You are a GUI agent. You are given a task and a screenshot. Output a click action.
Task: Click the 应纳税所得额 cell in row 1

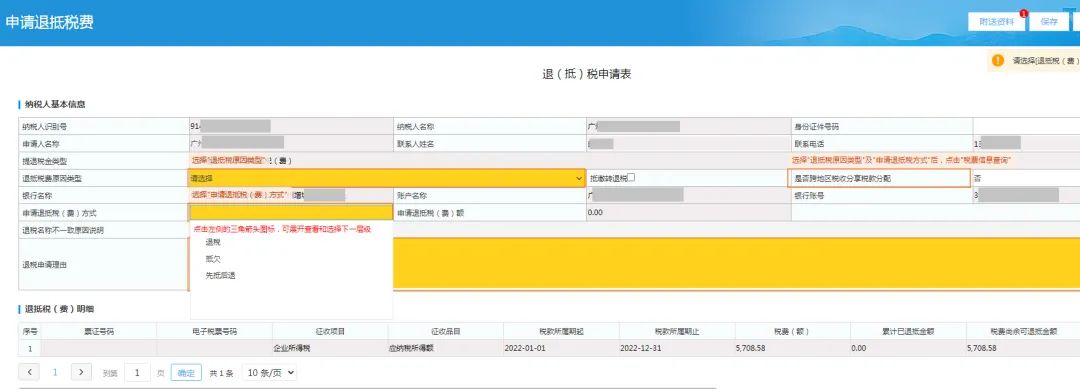pos(446,348)
